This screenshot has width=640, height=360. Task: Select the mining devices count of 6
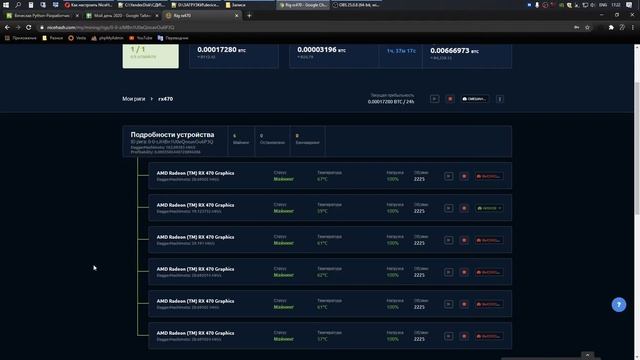click(235, 136)
